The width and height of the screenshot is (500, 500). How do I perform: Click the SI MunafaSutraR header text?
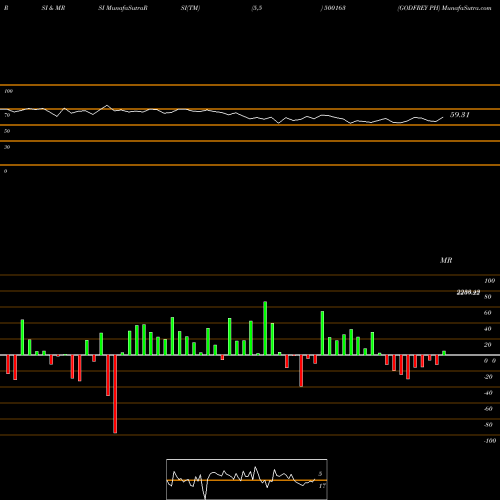click(x=123, y=8)
